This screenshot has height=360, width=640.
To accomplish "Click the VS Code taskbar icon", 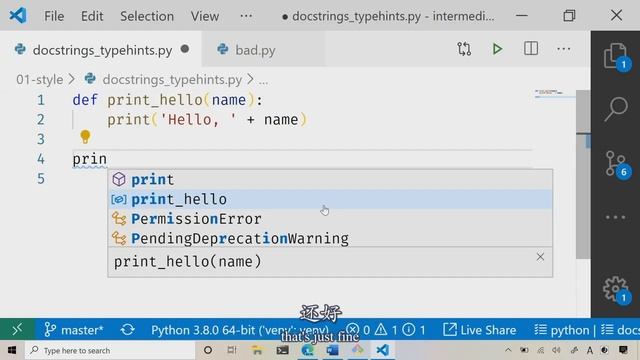I will 382,350.
